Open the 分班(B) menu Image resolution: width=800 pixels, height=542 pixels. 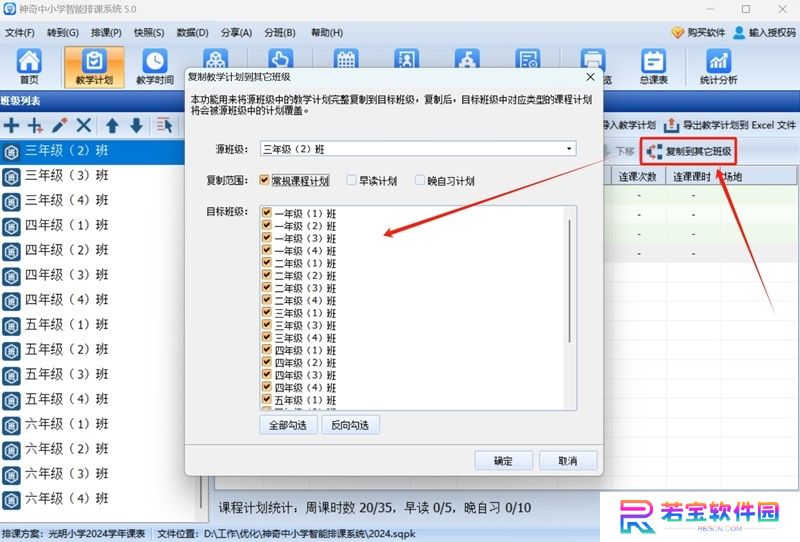pyautogui.click(x=280, y=33)
